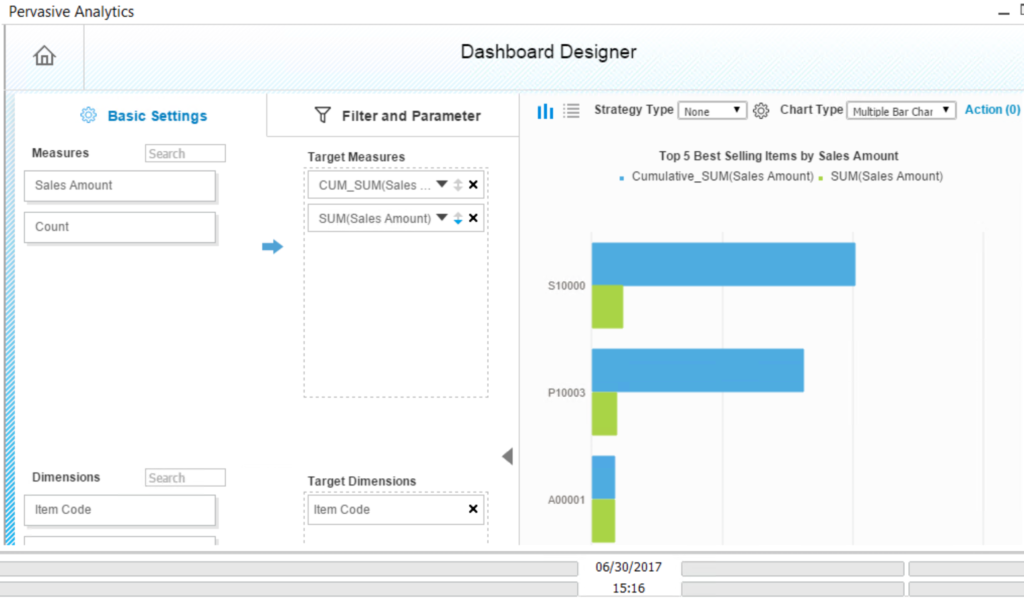Switch to chart view with the bar chart icon
The image size is (1024, 598).
pos(544,110)
